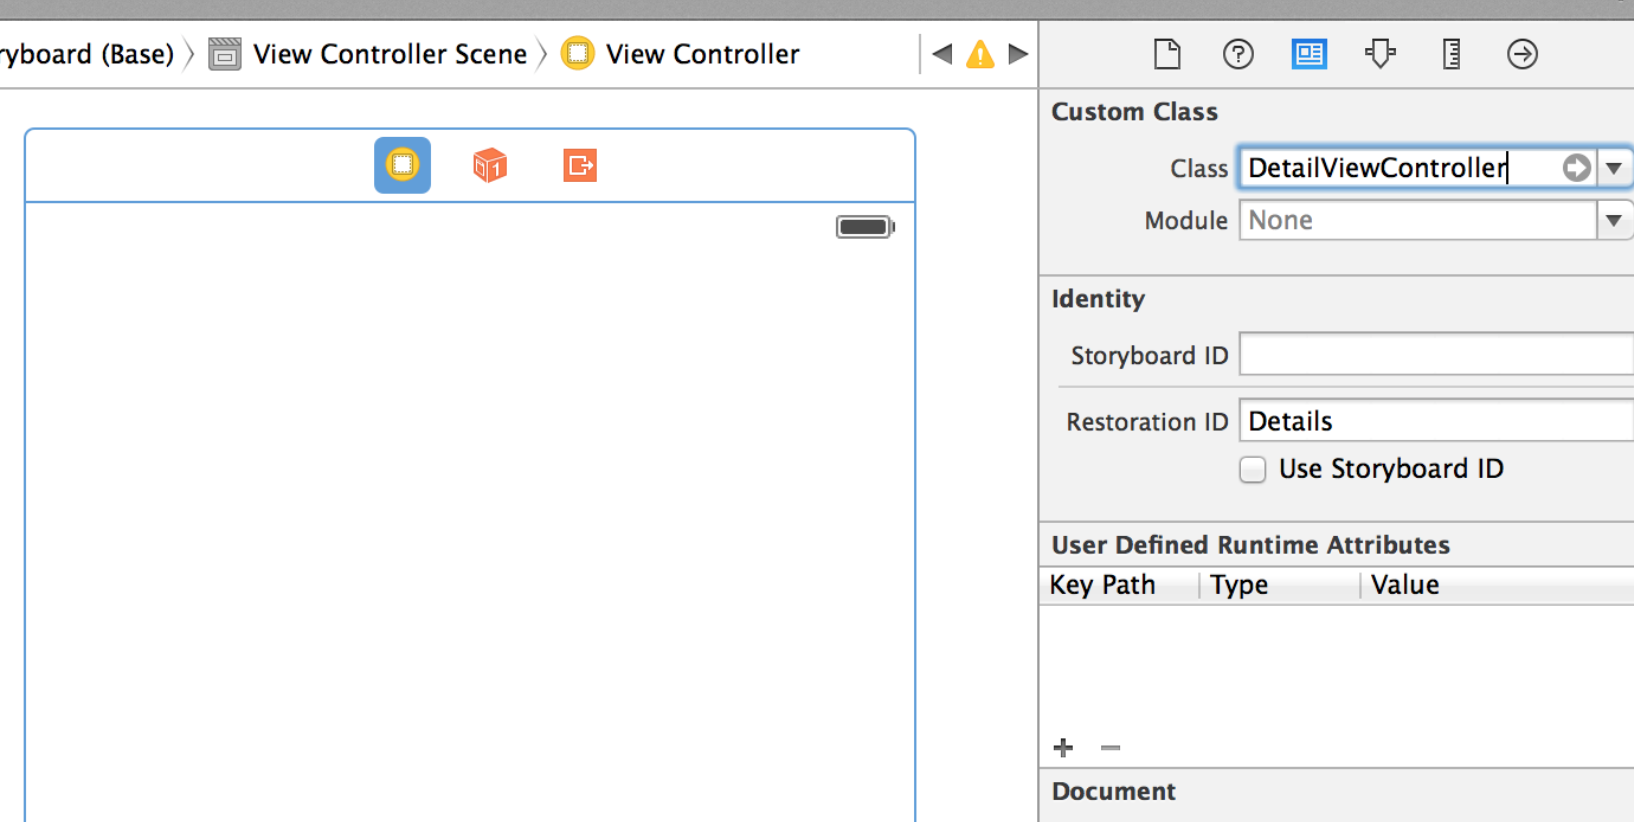Select View Controller Scene in breadcrumb

coord(389,54)
